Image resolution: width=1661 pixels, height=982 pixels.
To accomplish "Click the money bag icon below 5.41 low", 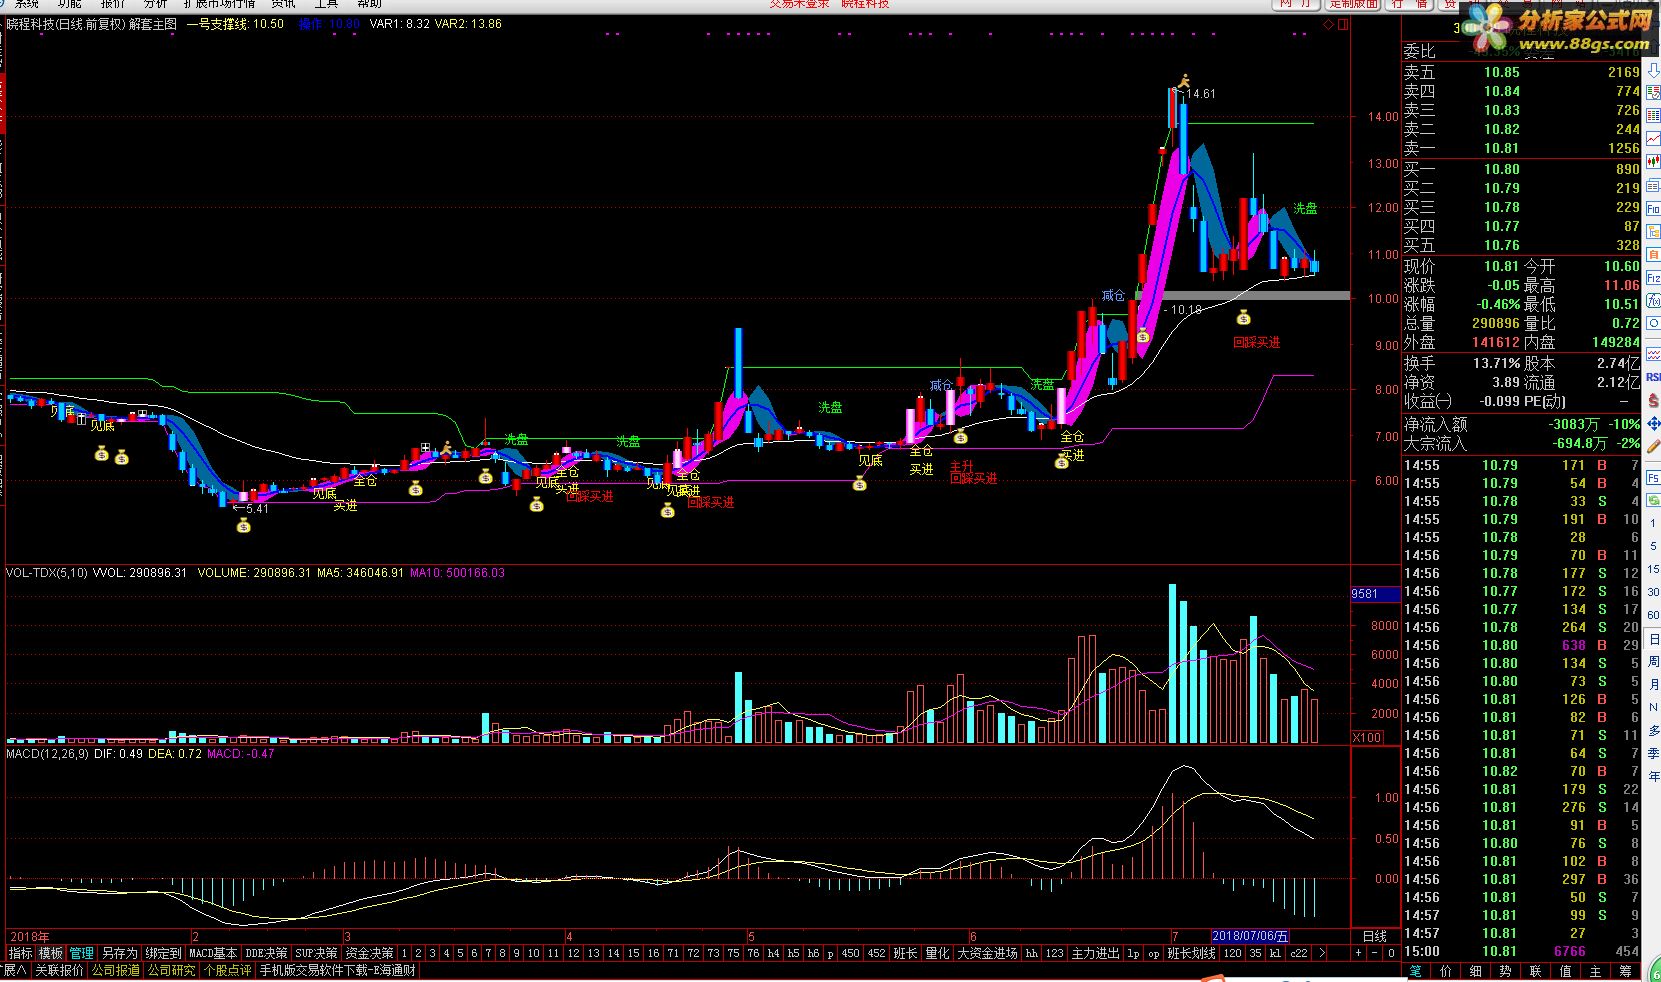I will pos(242,525).
